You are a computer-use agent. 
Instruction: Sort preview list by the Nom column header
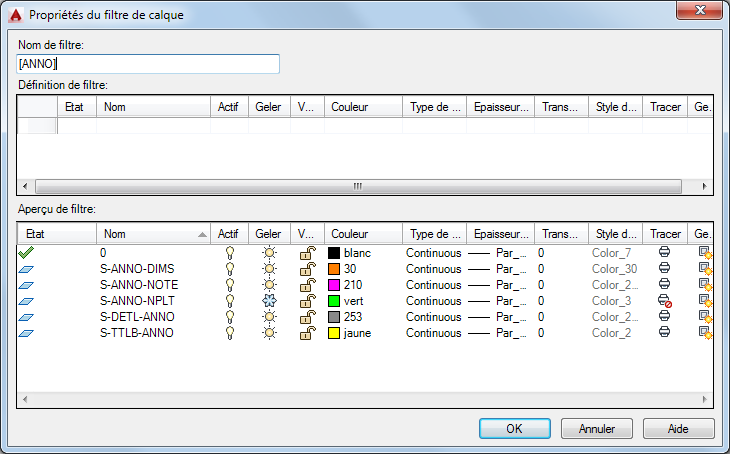(x=154, y=234)
